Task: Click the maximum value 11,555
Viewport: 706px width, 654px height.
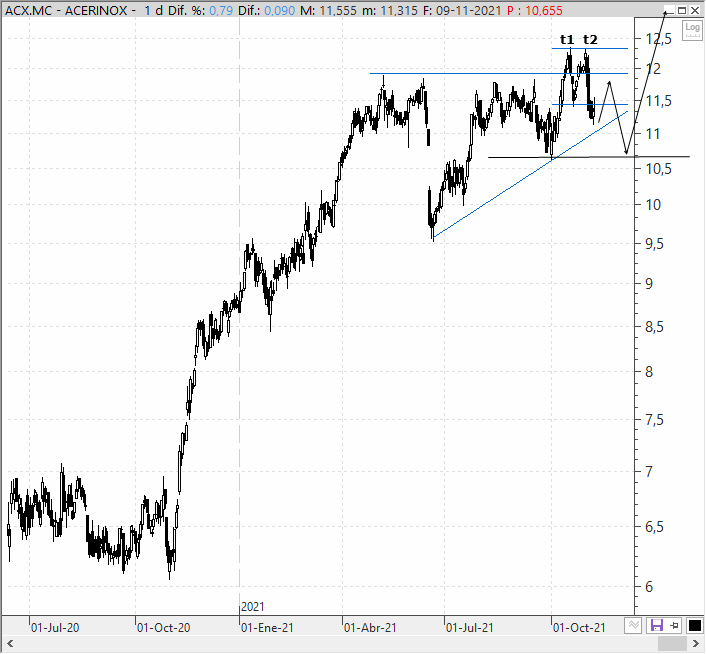Action: pos(338,10)
